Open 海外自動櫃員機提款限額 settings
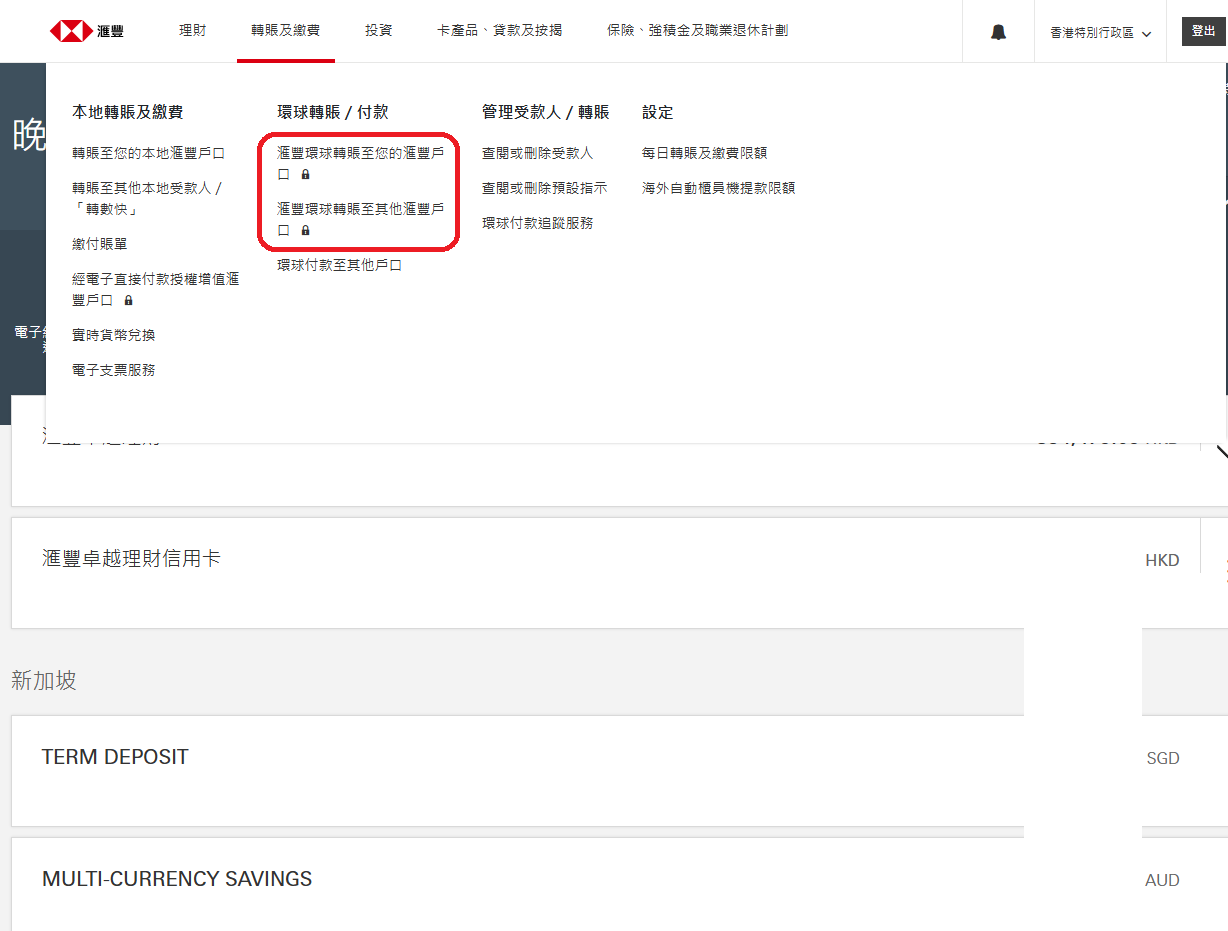The image size is (1228, 931). (x=719, y=188)
